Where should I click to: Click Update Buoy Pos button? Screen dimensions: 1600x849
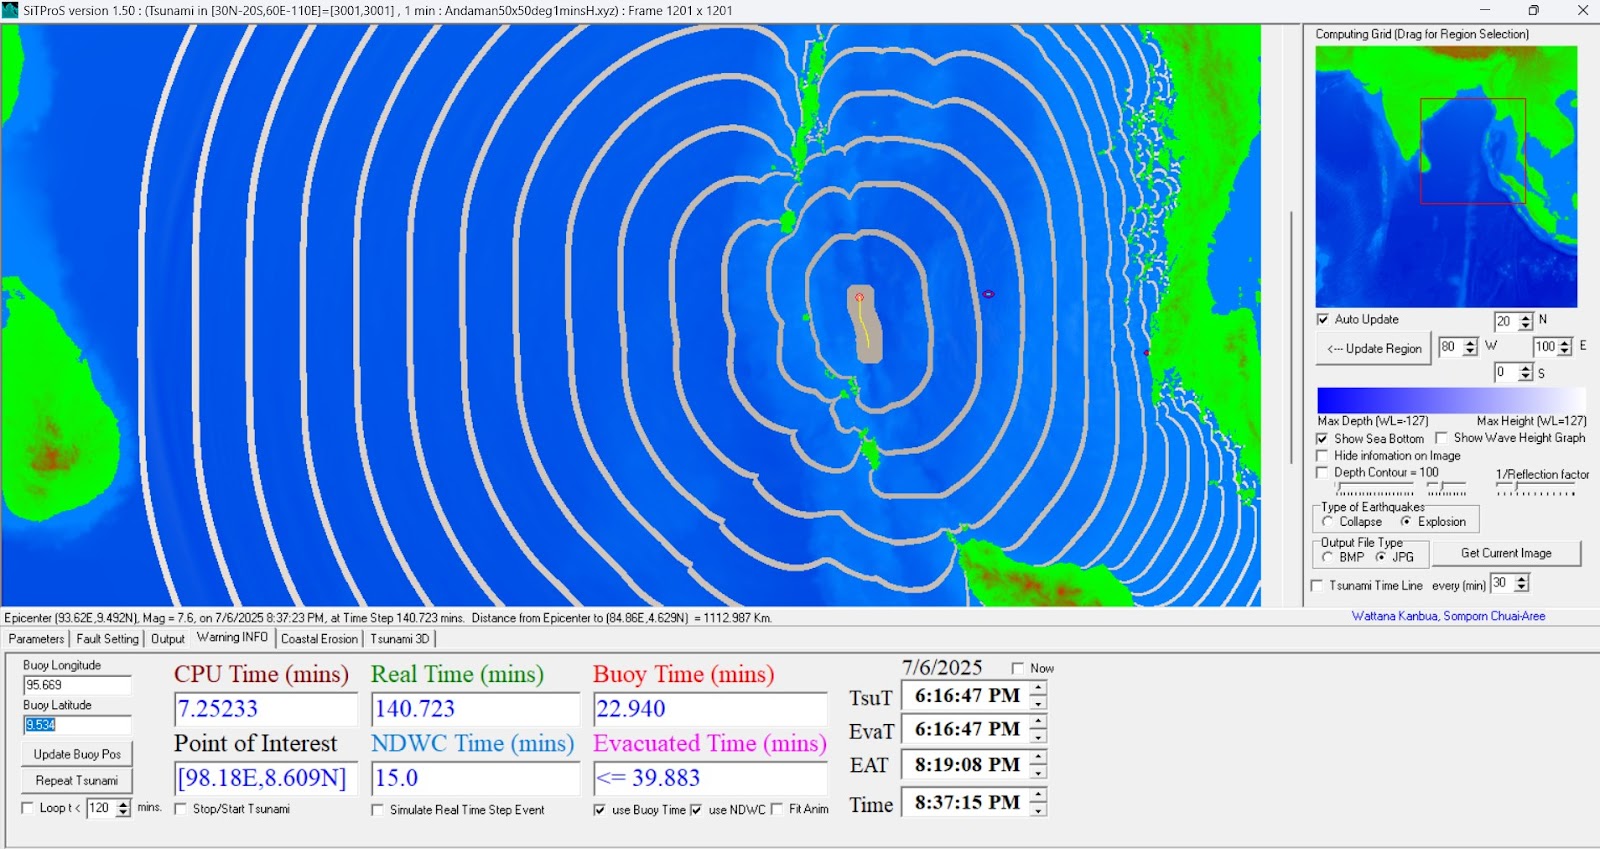[x=77, y=754]
